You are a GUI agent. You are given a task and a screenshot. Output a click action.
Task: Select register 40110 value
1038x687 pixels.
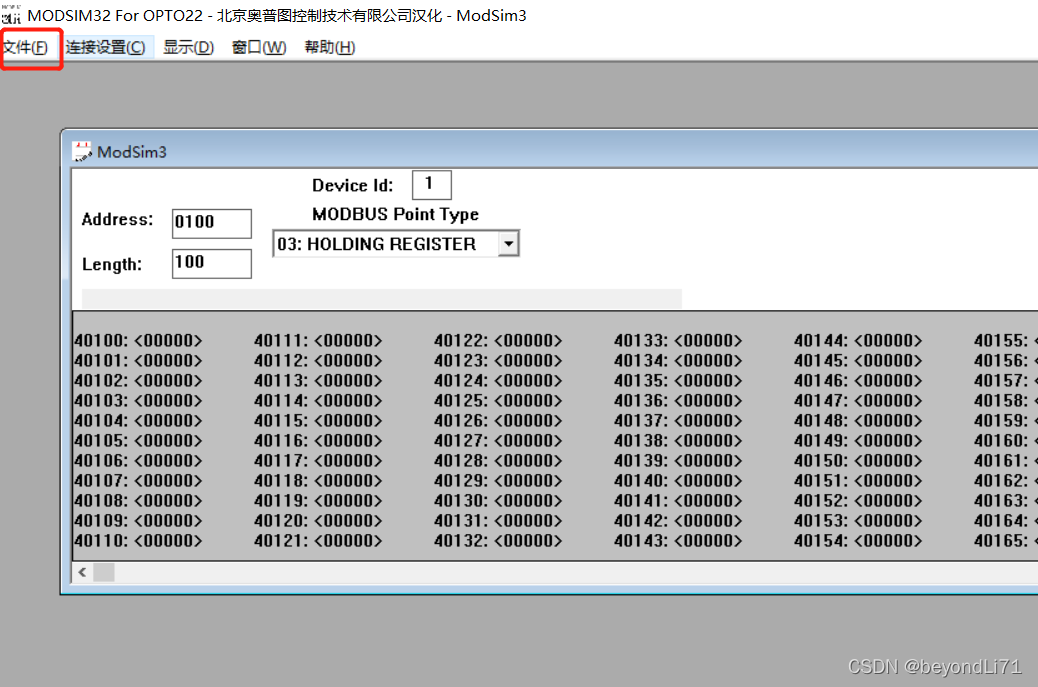(168, 541)
